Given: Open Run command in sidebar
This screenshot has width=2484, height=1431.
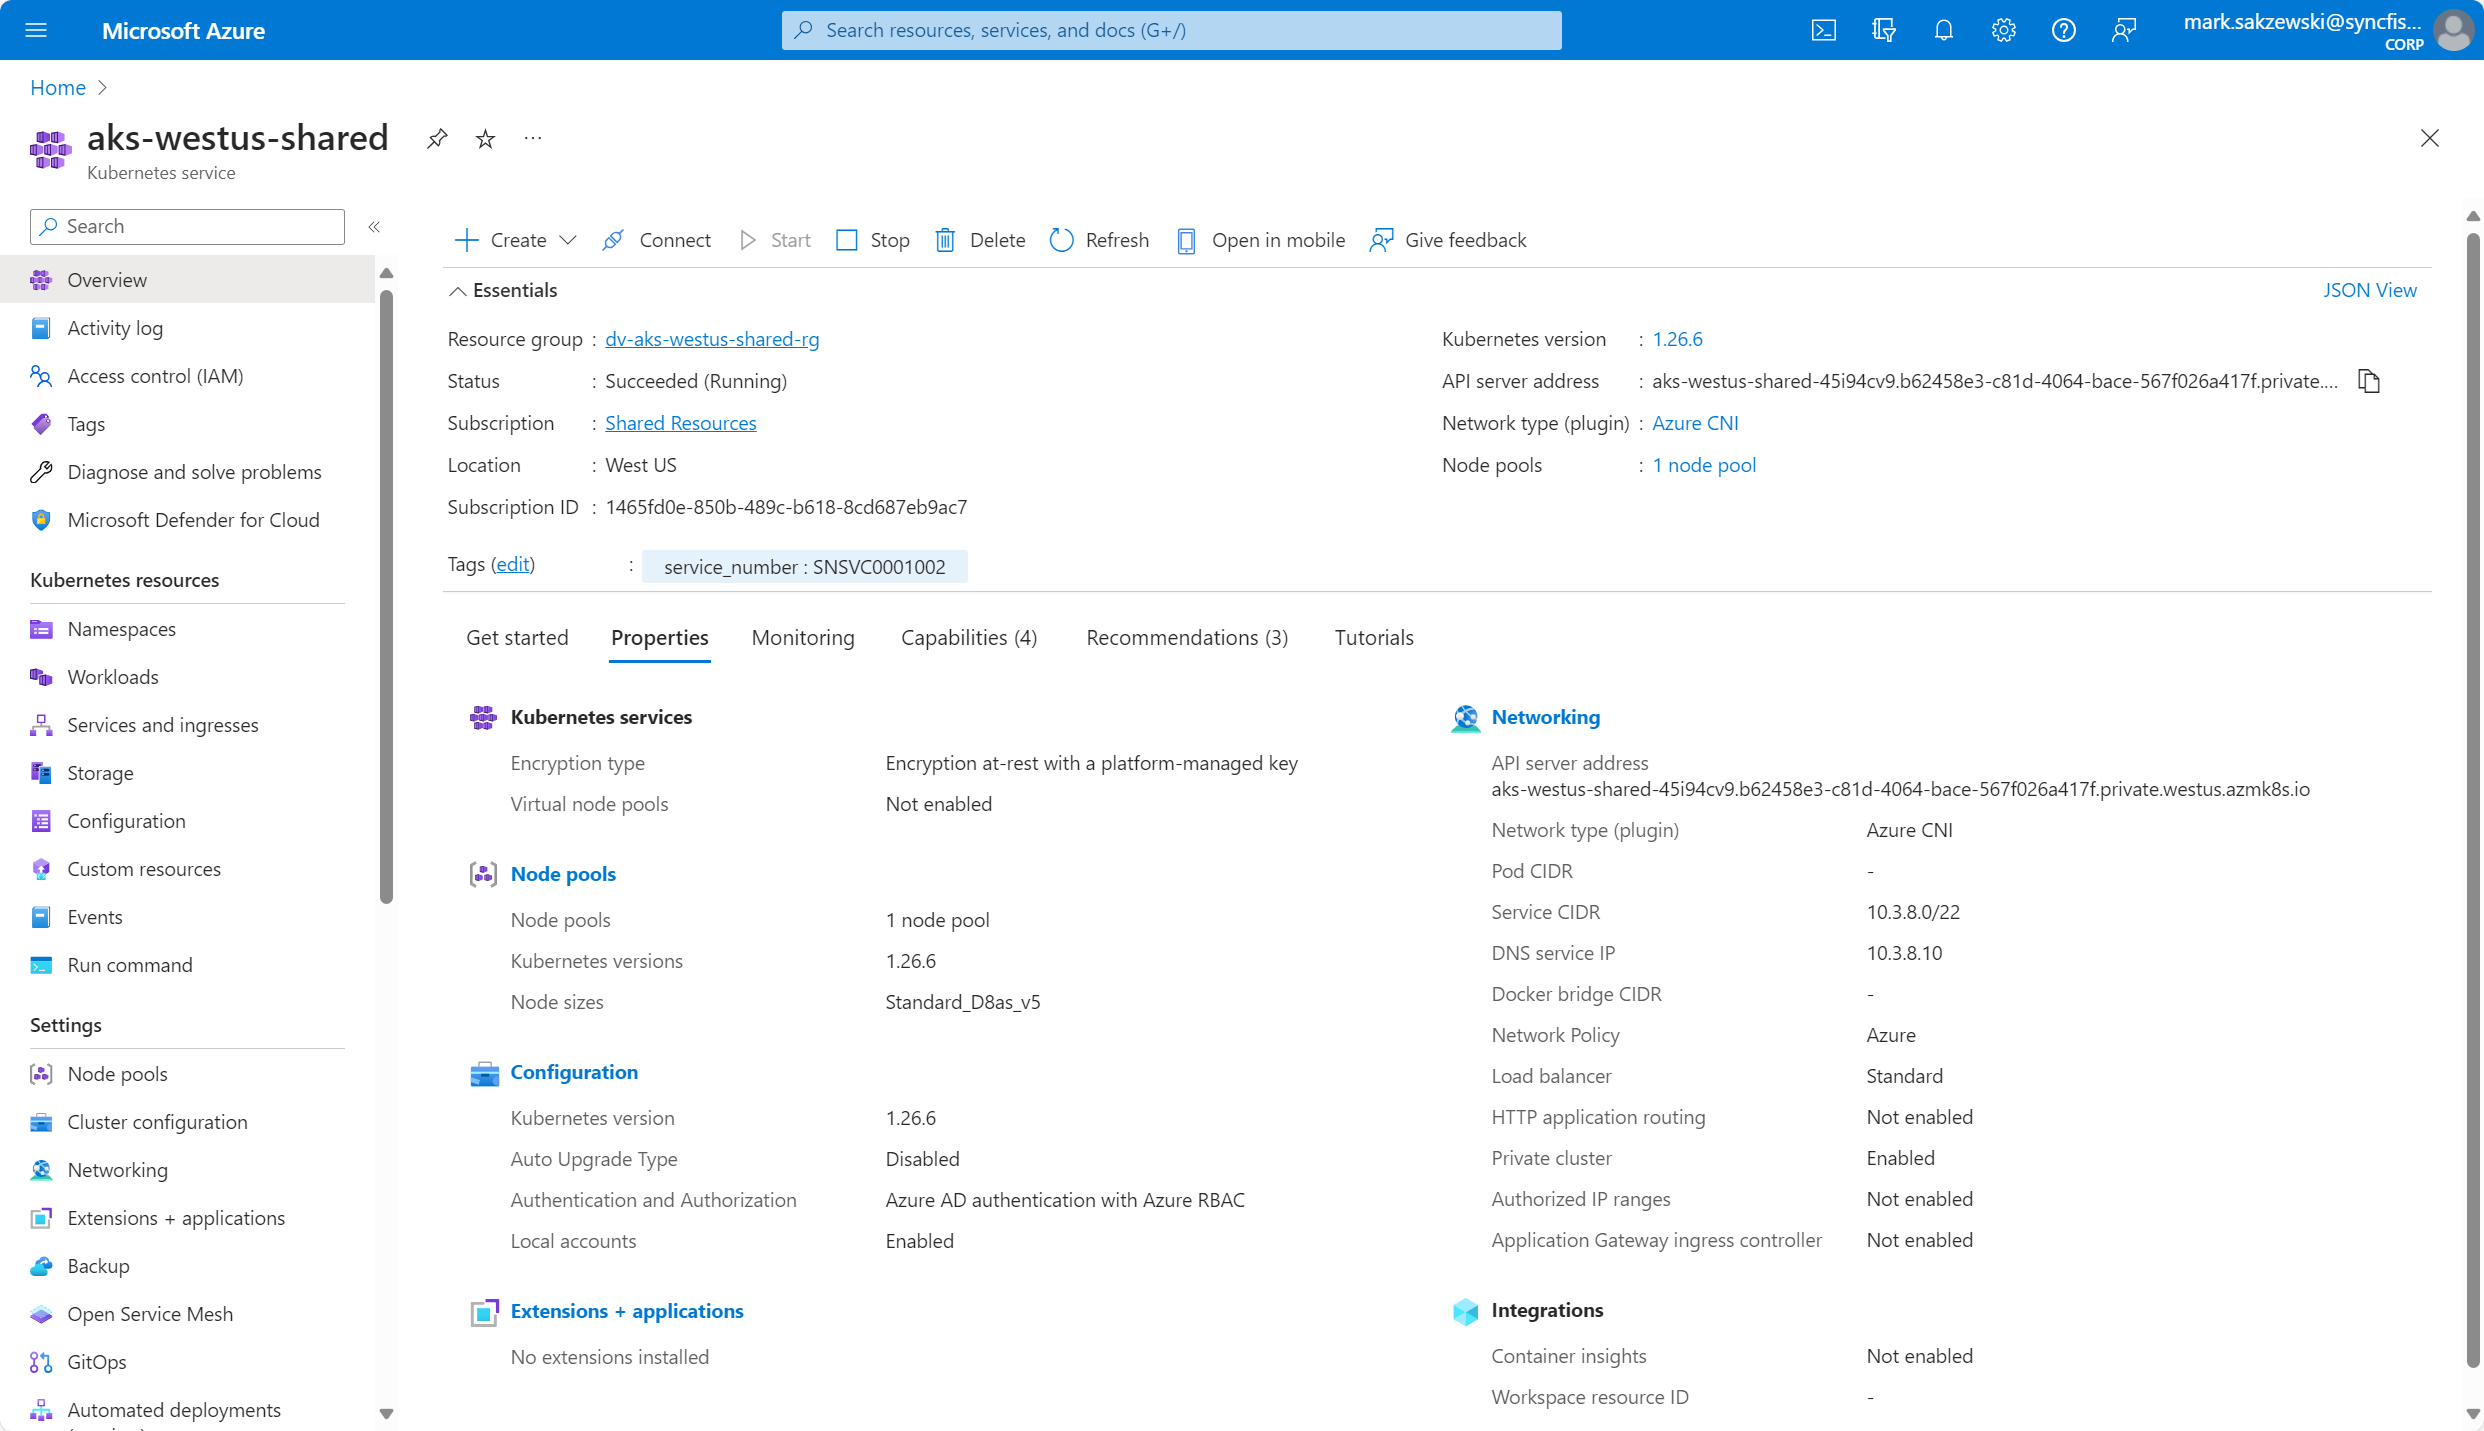Looking at the screenshot, I should coord(188,965).
